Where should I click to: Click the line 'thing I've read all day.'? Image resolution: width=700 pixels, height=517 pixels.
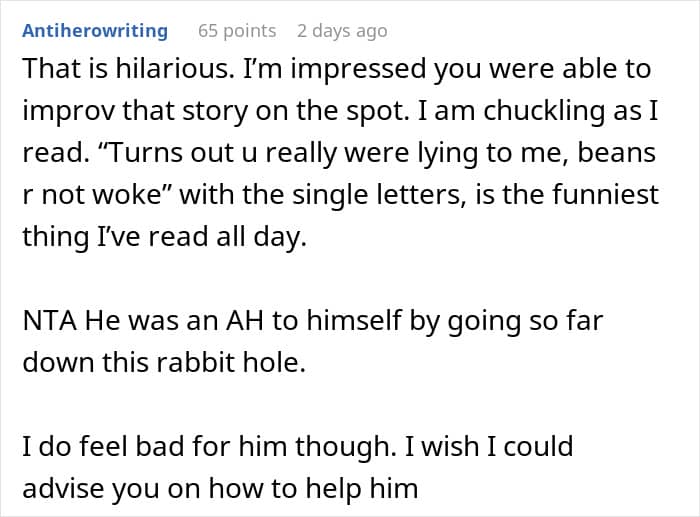point(165,237)
